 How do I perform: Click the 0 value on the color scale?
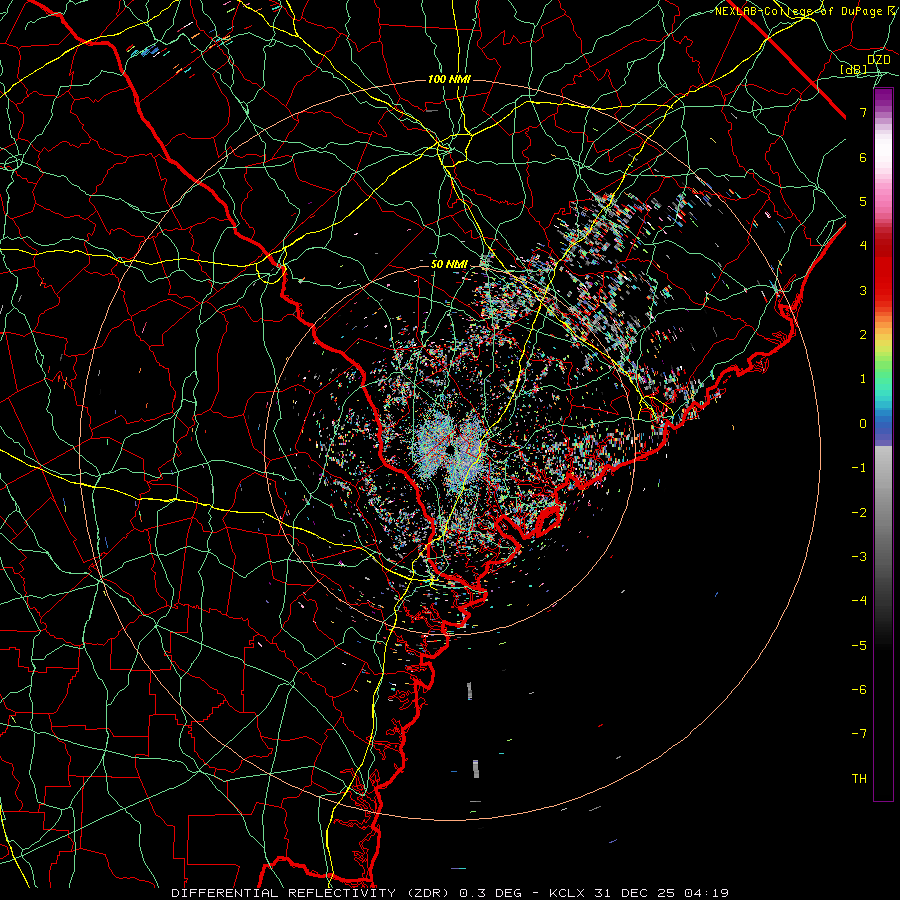pos(863,424)
